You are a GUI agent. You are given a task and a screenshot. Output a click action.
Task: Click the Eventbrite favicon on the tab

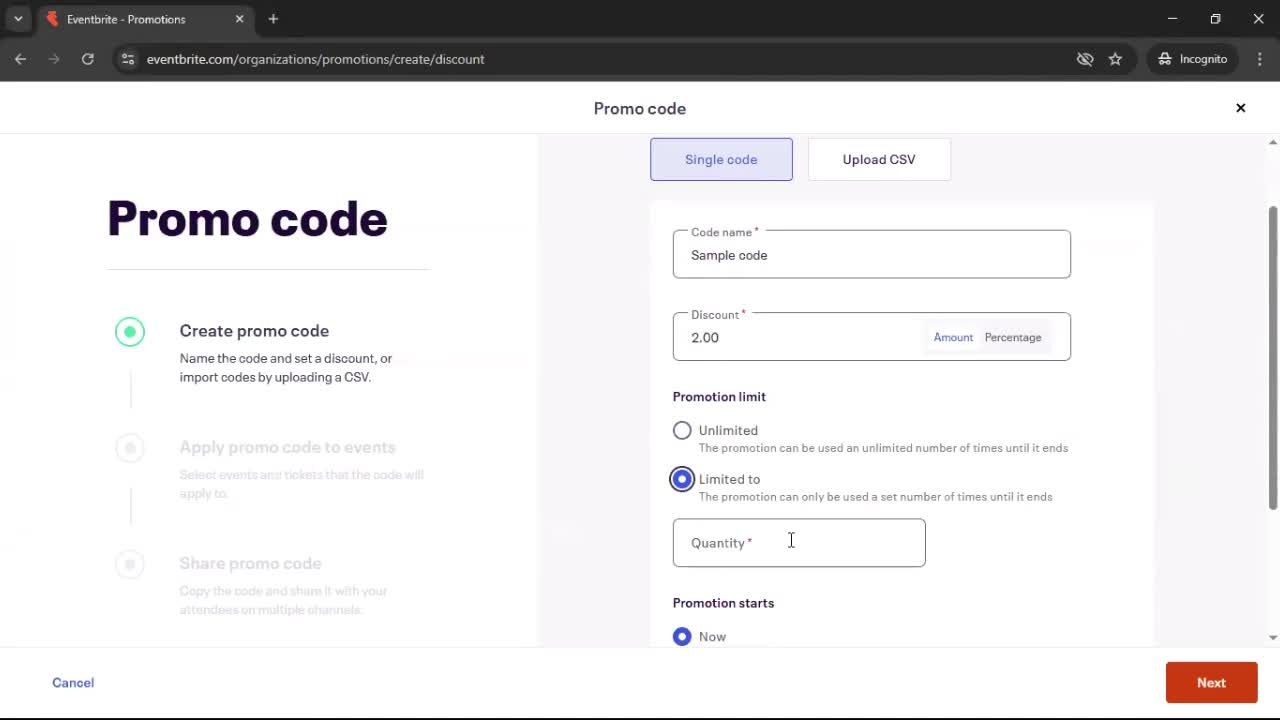coord(52,19)
